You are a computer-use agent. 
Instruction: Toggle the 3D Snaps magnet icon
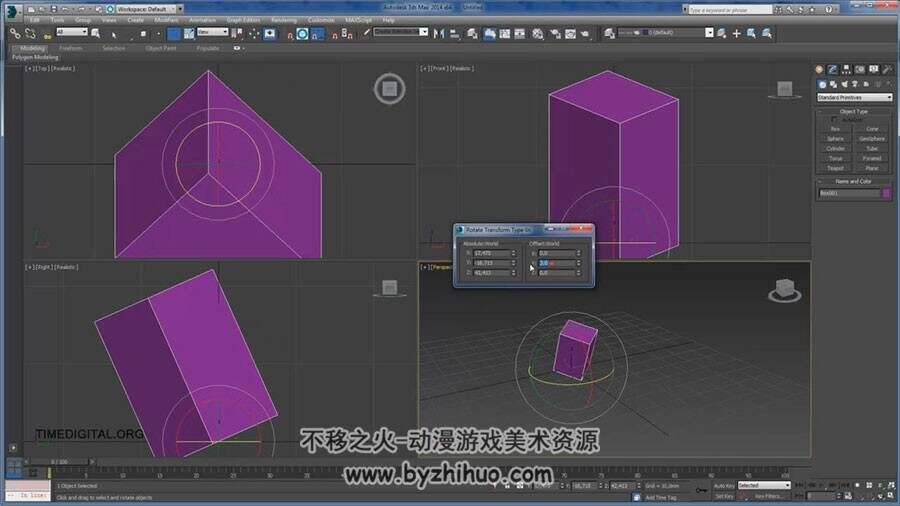pyautogui.click(x=289, y=34)
